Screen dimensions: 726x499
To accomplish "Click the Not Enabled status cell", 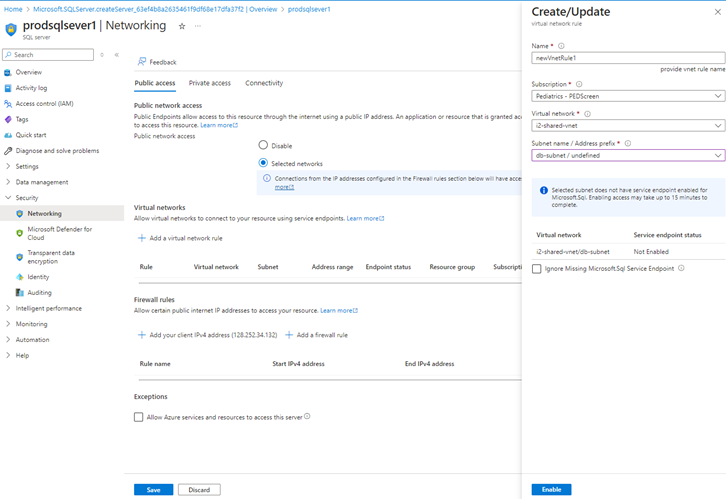I will [651, 252].
